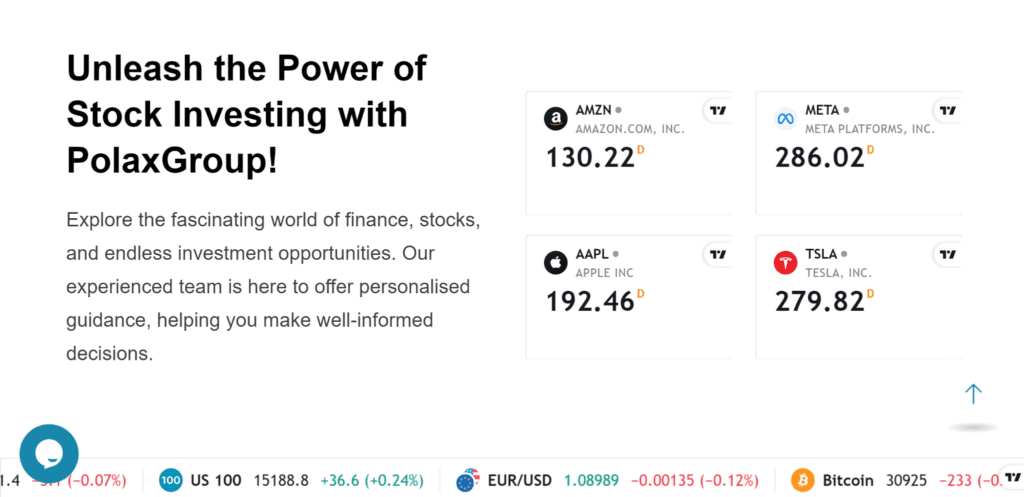Click the Meta logo icon
The height and width of the screenshot is (497, 1024).
pos(785,119)
